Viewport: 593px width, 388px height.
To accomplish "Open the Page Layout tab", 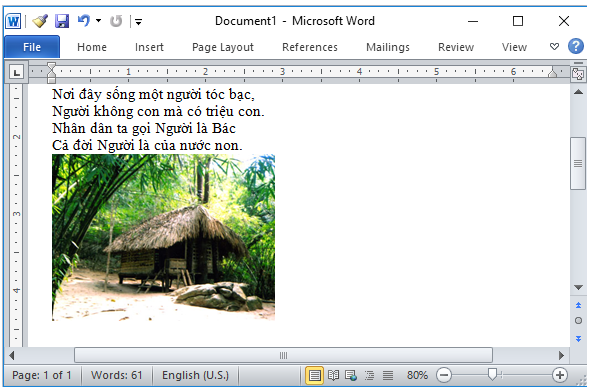I will (x=223, y=47).
